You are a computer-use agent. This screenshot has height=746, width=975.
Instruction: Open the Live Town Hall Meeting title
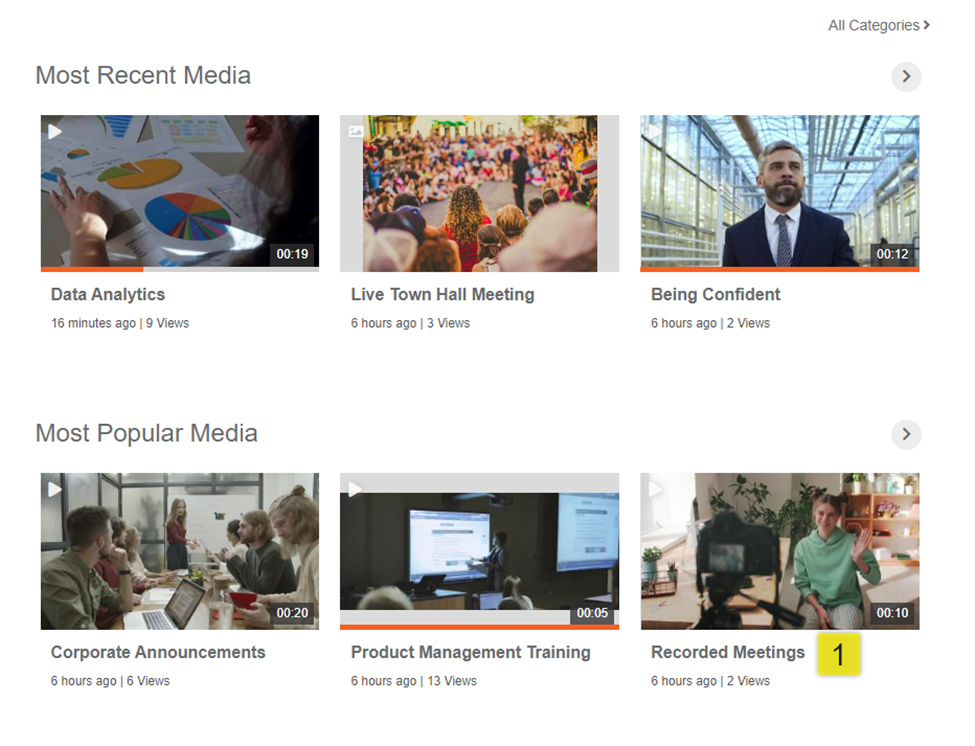click(x=442, y=295)
